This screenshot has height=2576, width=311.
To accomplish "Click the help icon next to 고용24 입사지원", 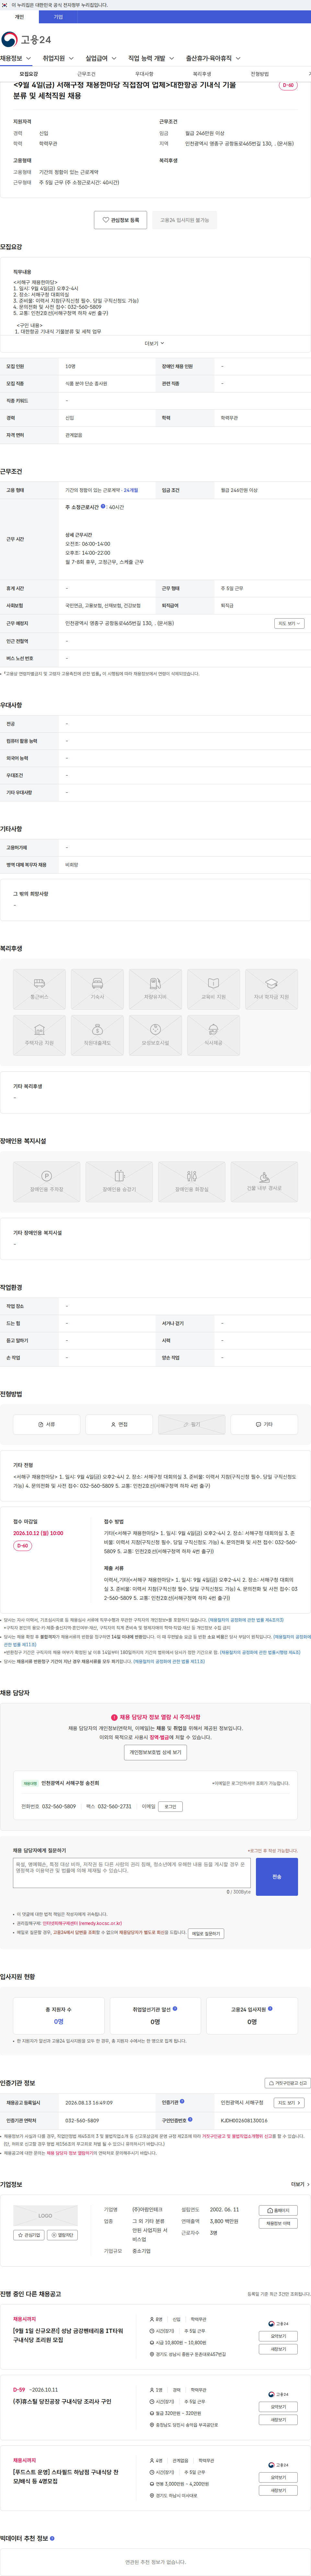I will (270, 2008).
